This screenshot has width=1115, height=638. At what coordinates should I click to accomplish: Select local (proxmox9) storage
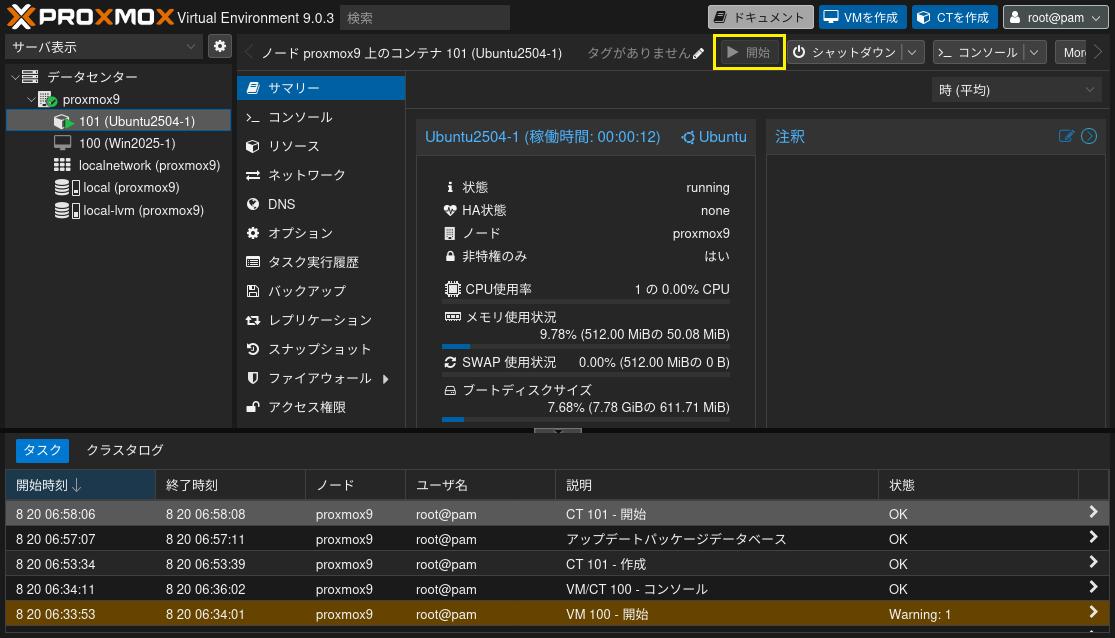[119, 187]
